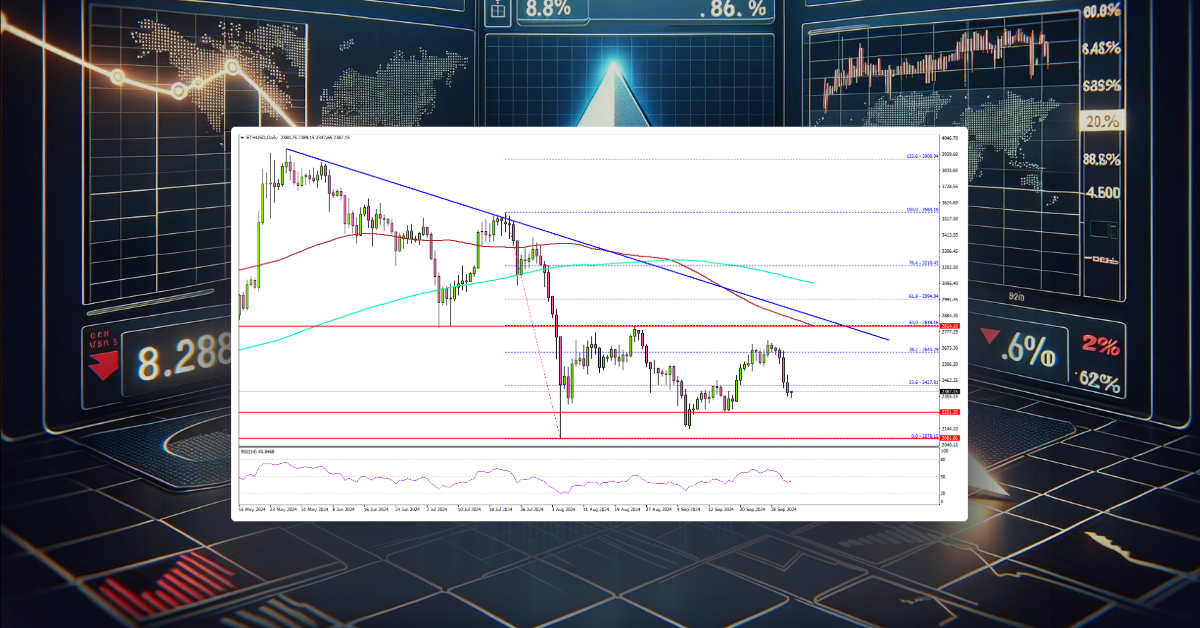1200x628 pixels.
Task: Click the RSI panel 50 gridline value
Action: 945,477
